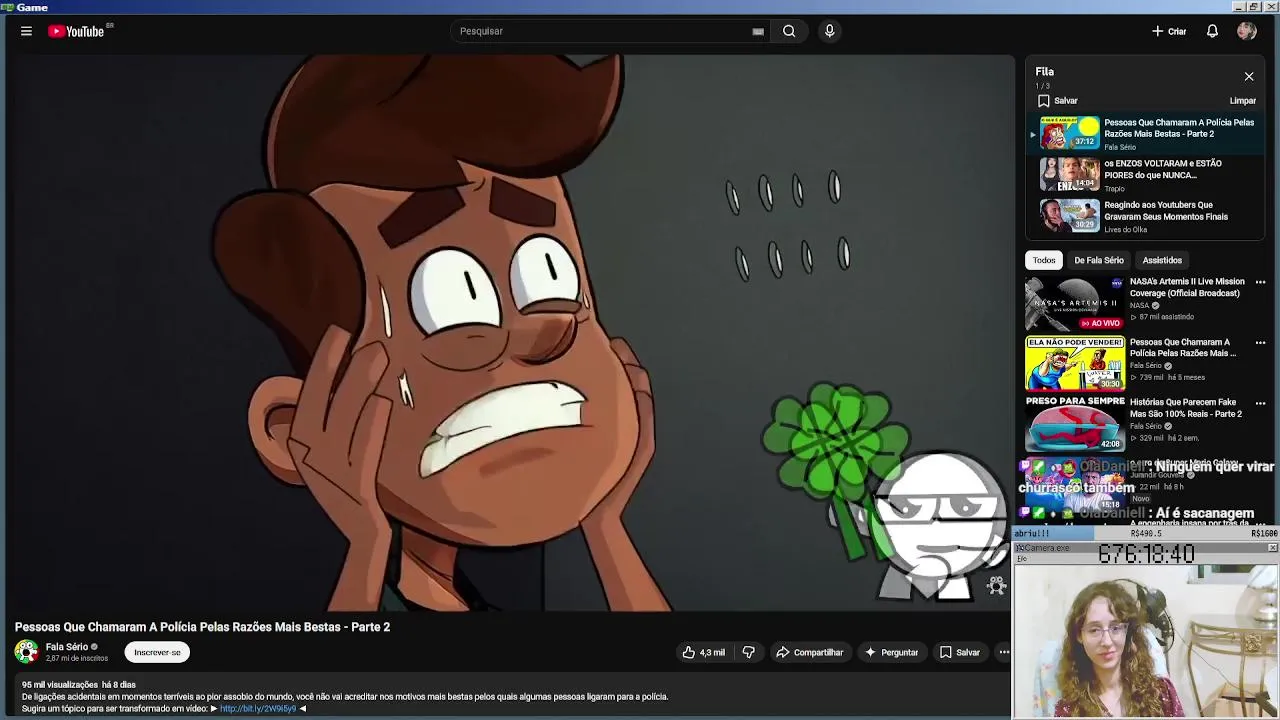This screenshot has height=720, width=1280.
Task: Select the De Fala Sério filter chip
Action: click(x=1099, y=260)
